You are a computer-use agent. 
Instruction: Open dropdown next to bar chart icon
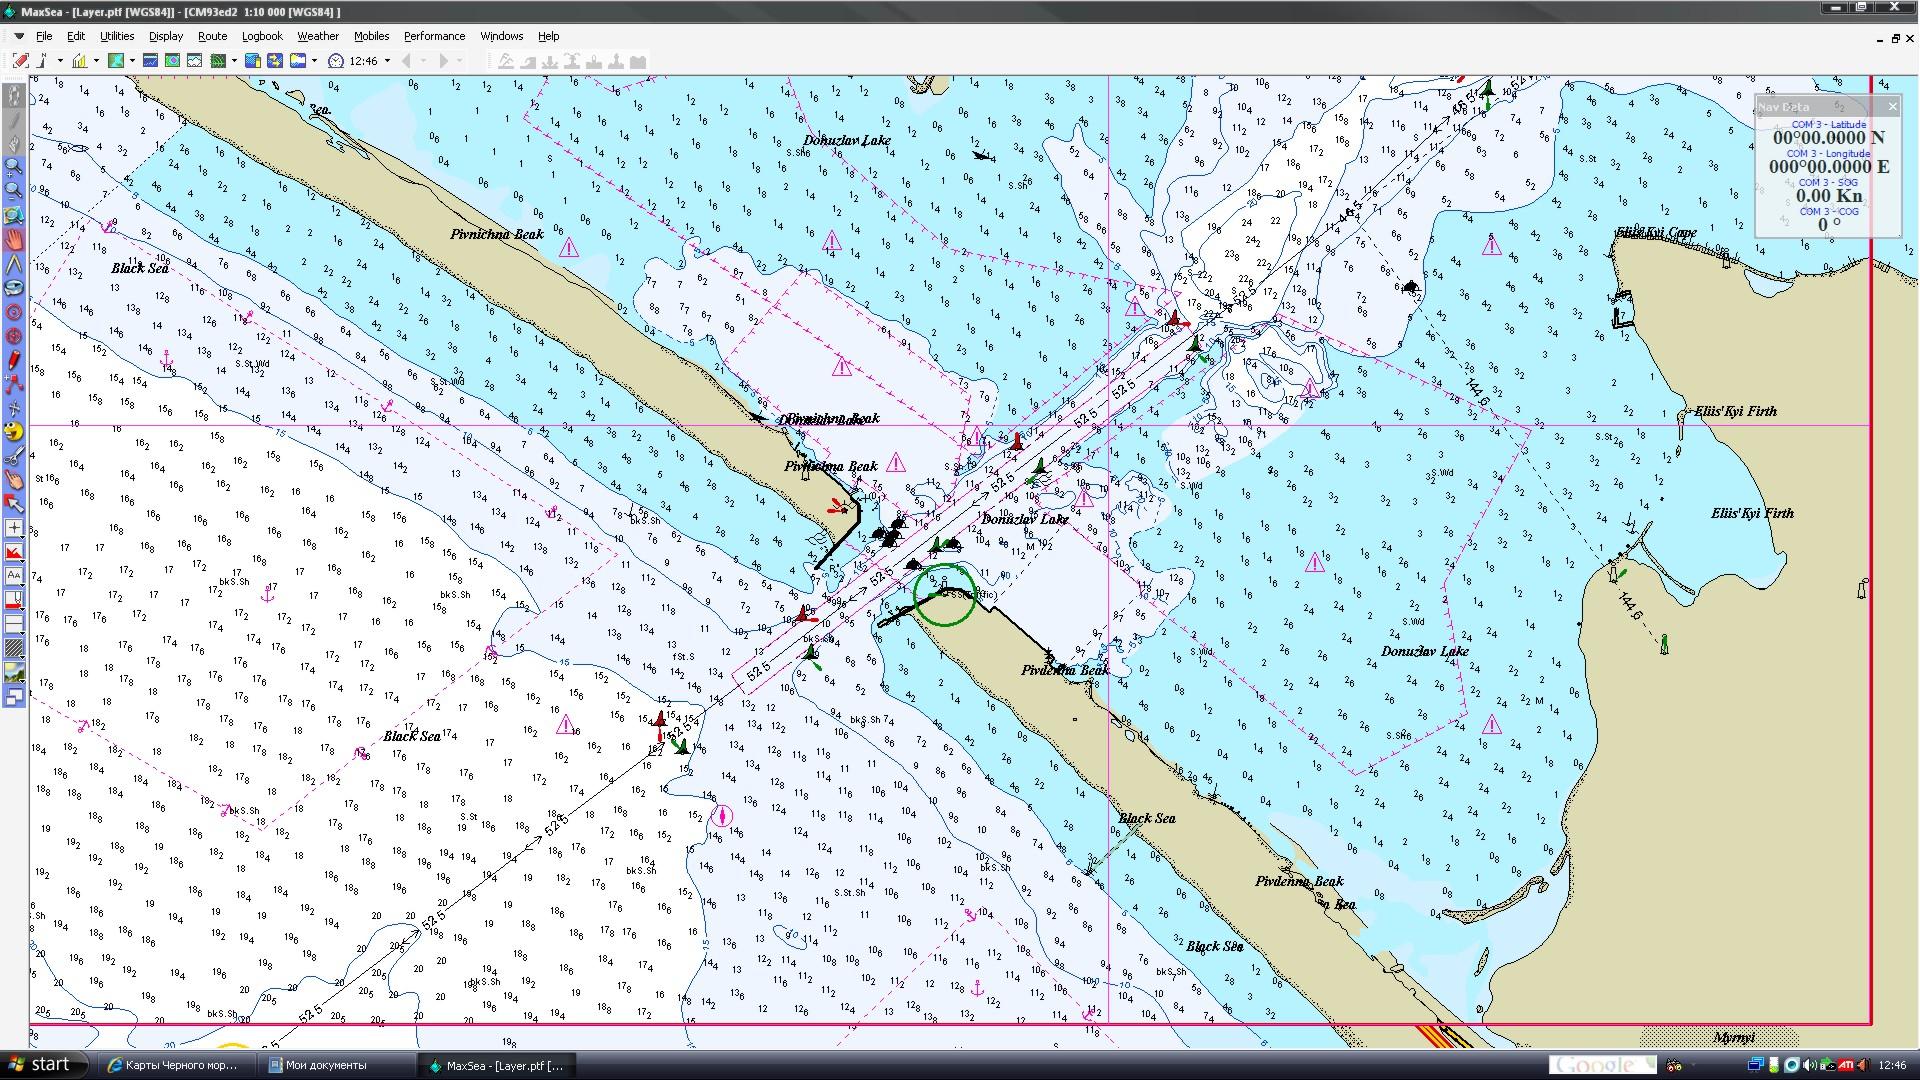[96, 61]
